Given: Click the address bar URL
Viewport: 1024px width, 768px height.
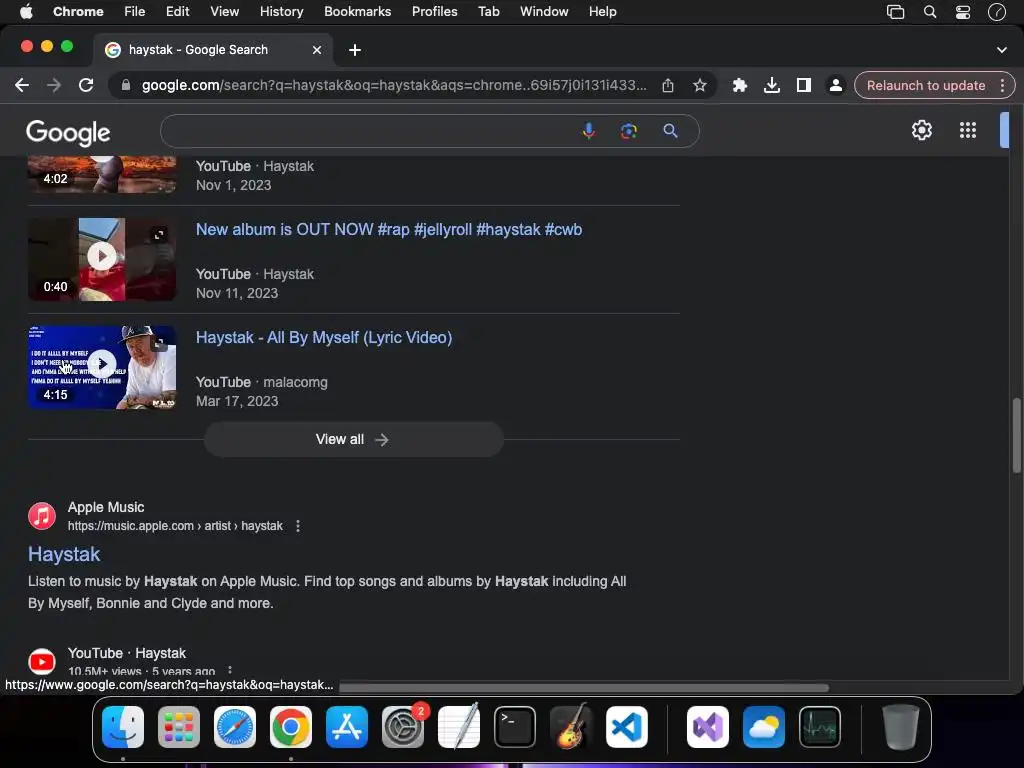Looking at the screenshot, I should (394, 86).
